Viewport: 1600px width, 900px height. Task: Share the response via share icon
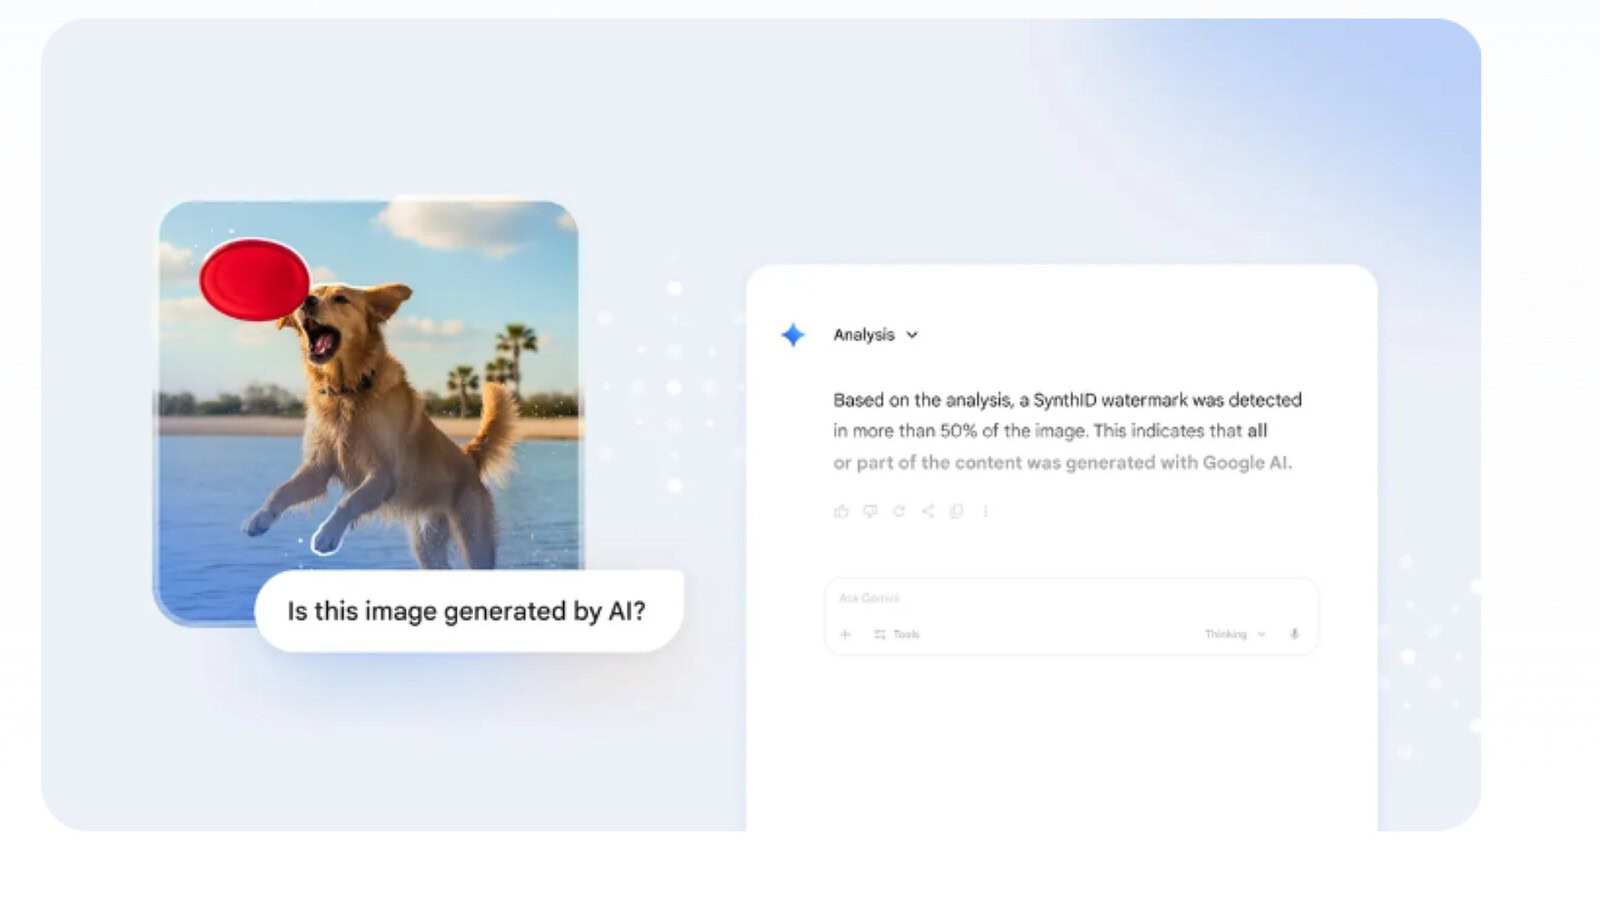coord(928,511)
